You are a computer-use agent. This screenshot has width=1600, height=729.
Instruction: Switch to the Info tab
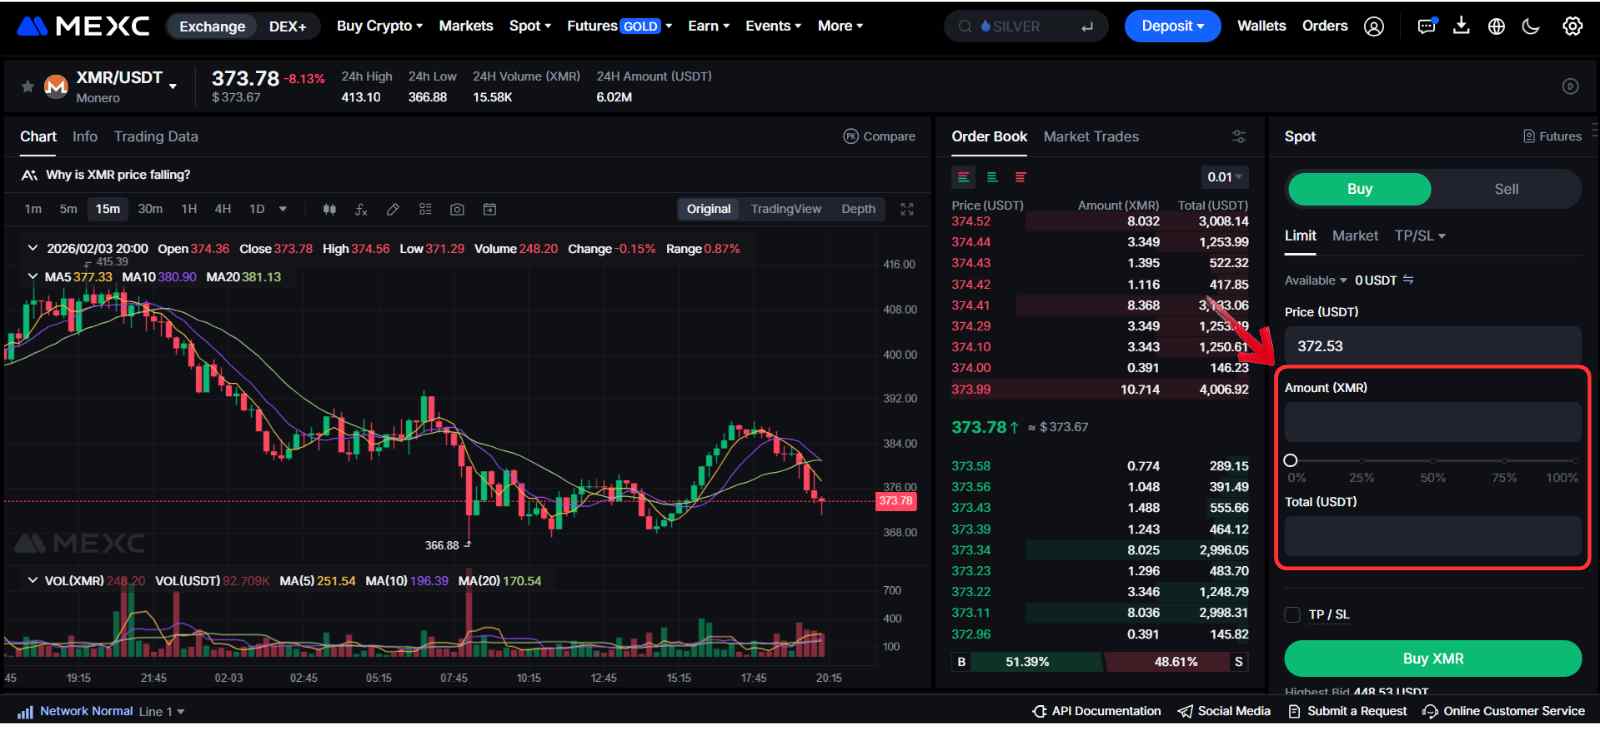(85, 136)
